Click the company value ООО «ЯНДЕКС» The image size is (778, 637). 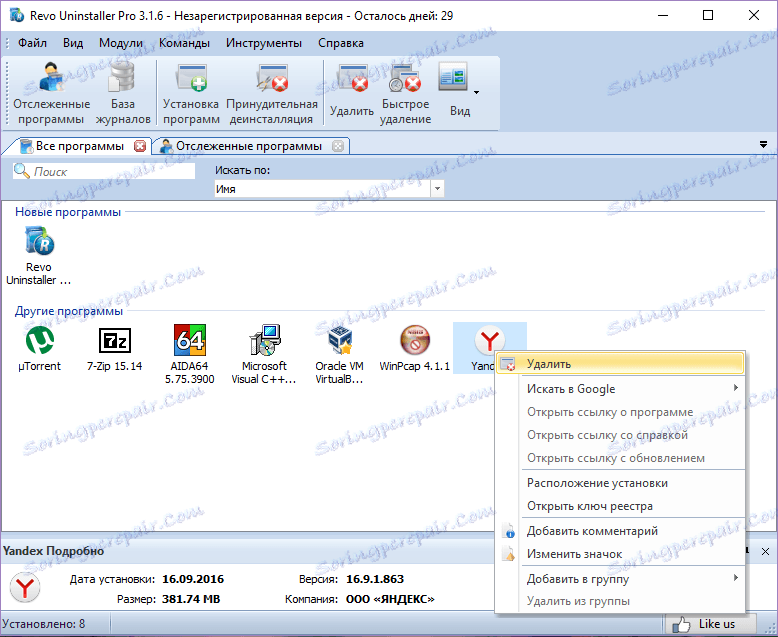[390, 599]
